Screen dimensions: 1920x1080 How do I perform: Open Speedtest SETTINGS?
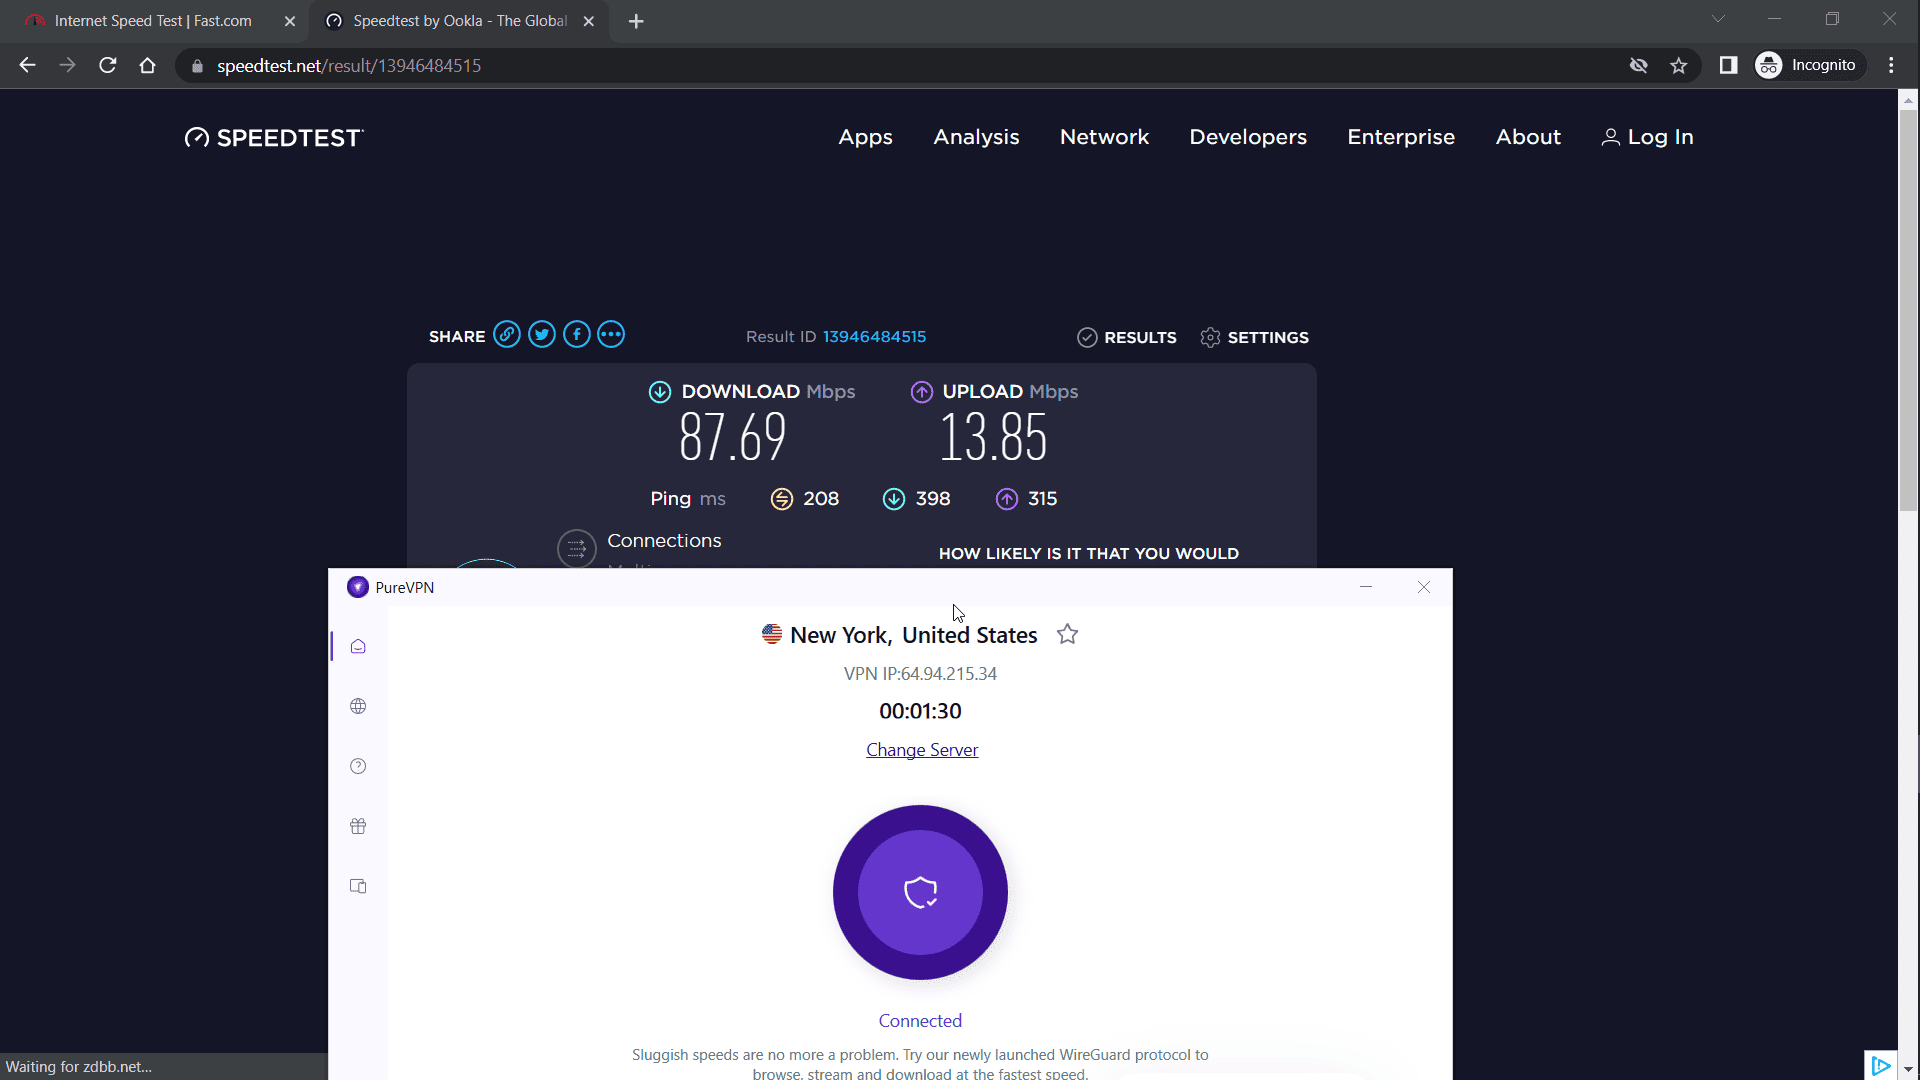pyautogui.click(x=1254, y=338)
